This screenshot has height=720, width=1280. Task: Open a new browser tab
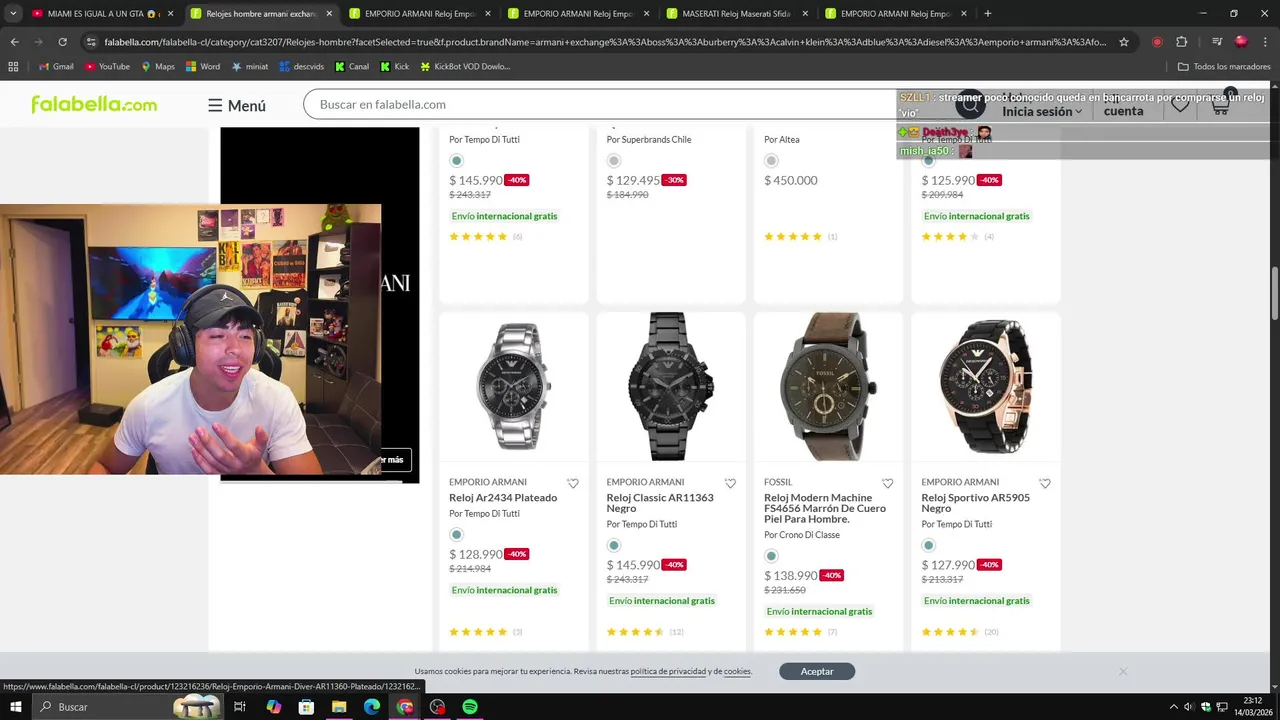[987, 14]
